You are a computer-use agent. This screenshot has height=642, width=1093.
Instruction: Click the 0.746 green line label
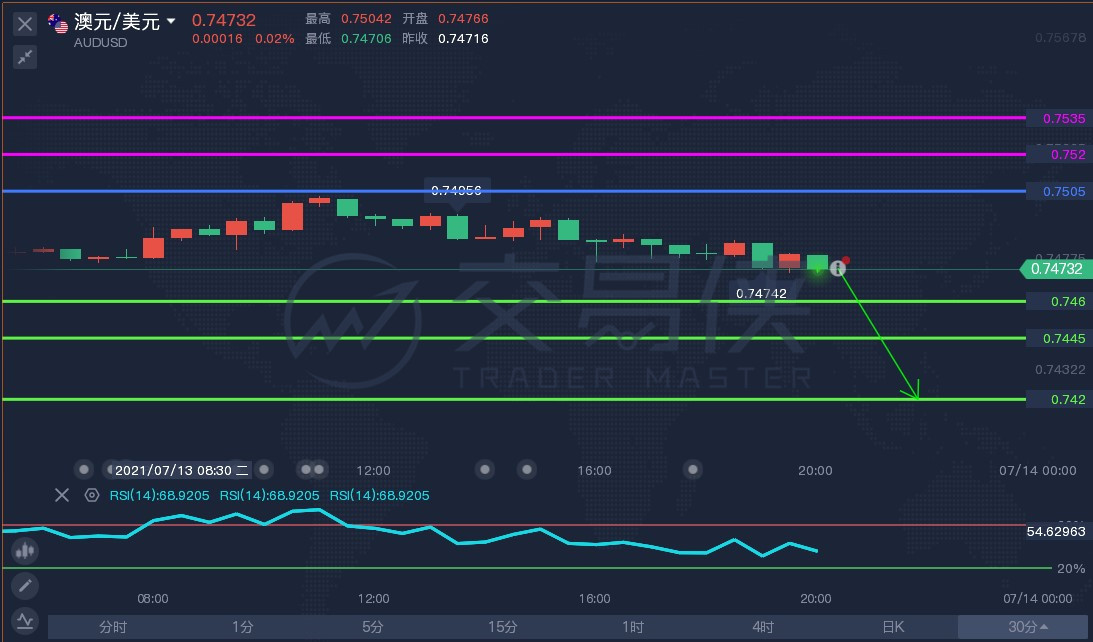click(x=1061, y=301)
